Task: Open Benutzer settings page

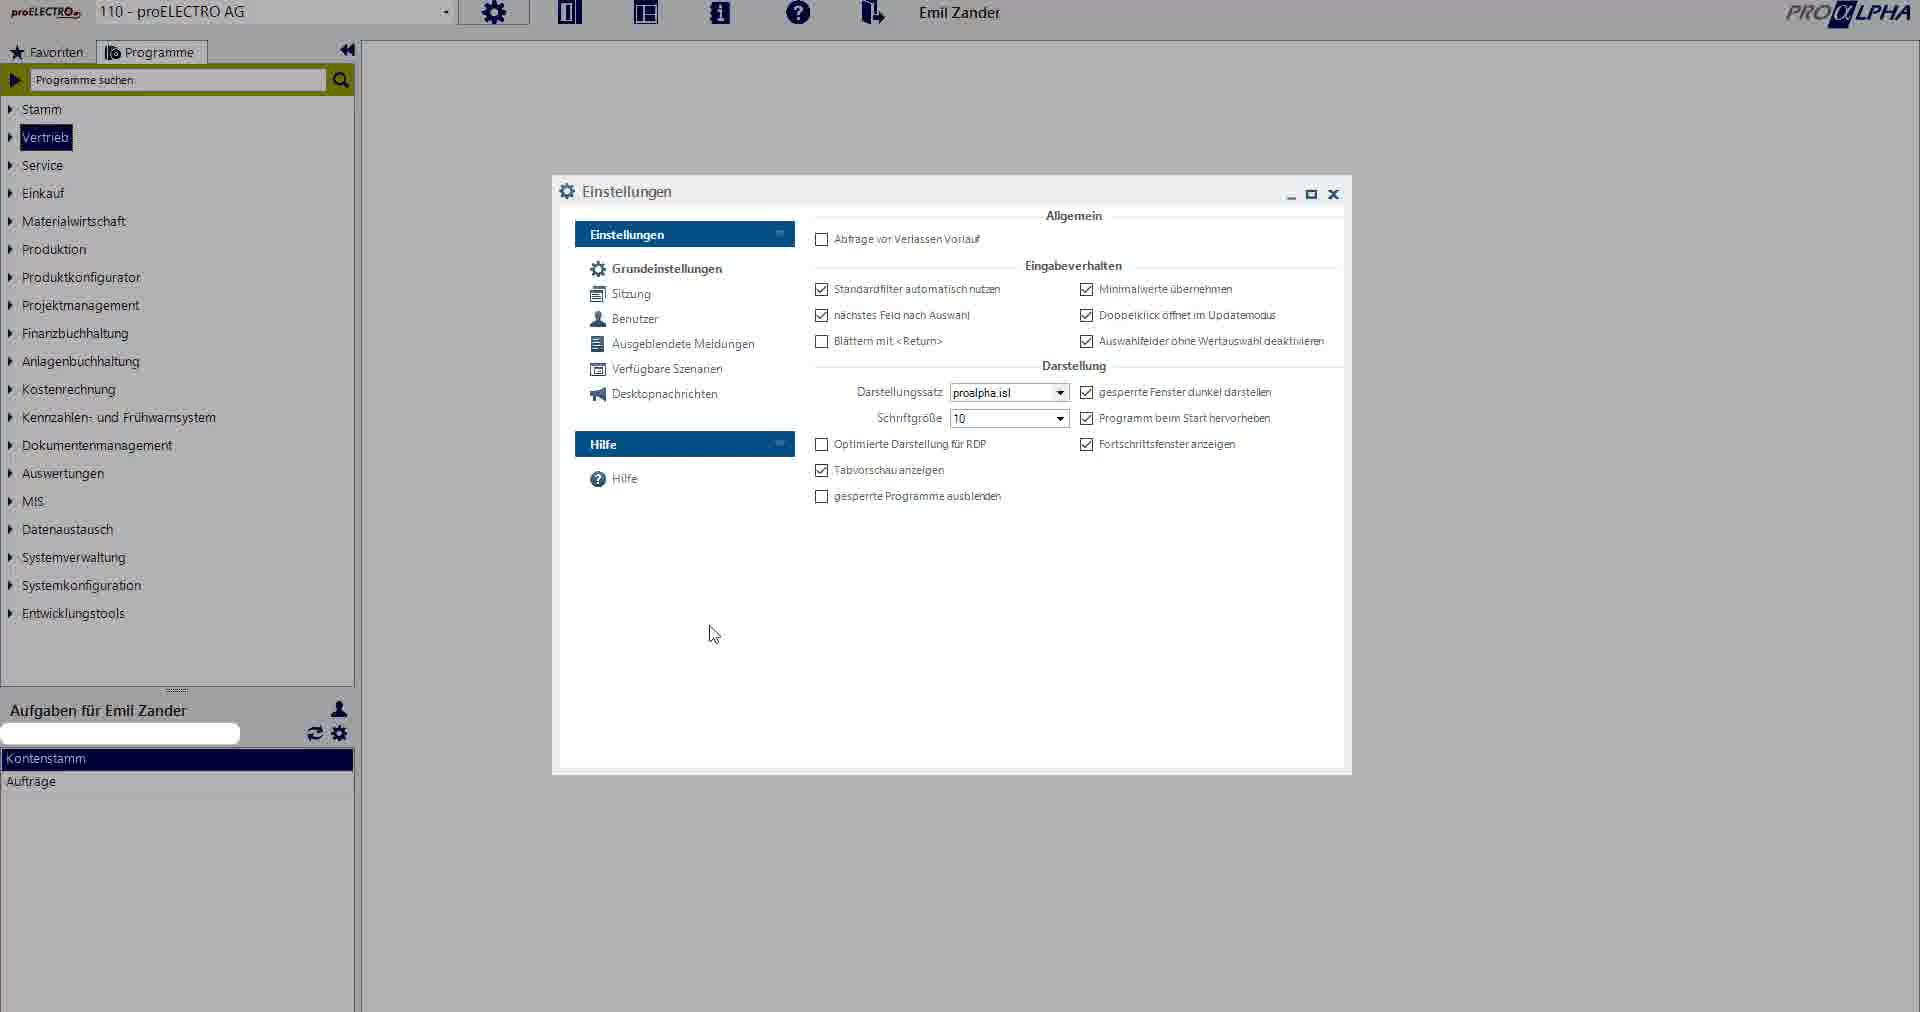Action: [635, 319]
